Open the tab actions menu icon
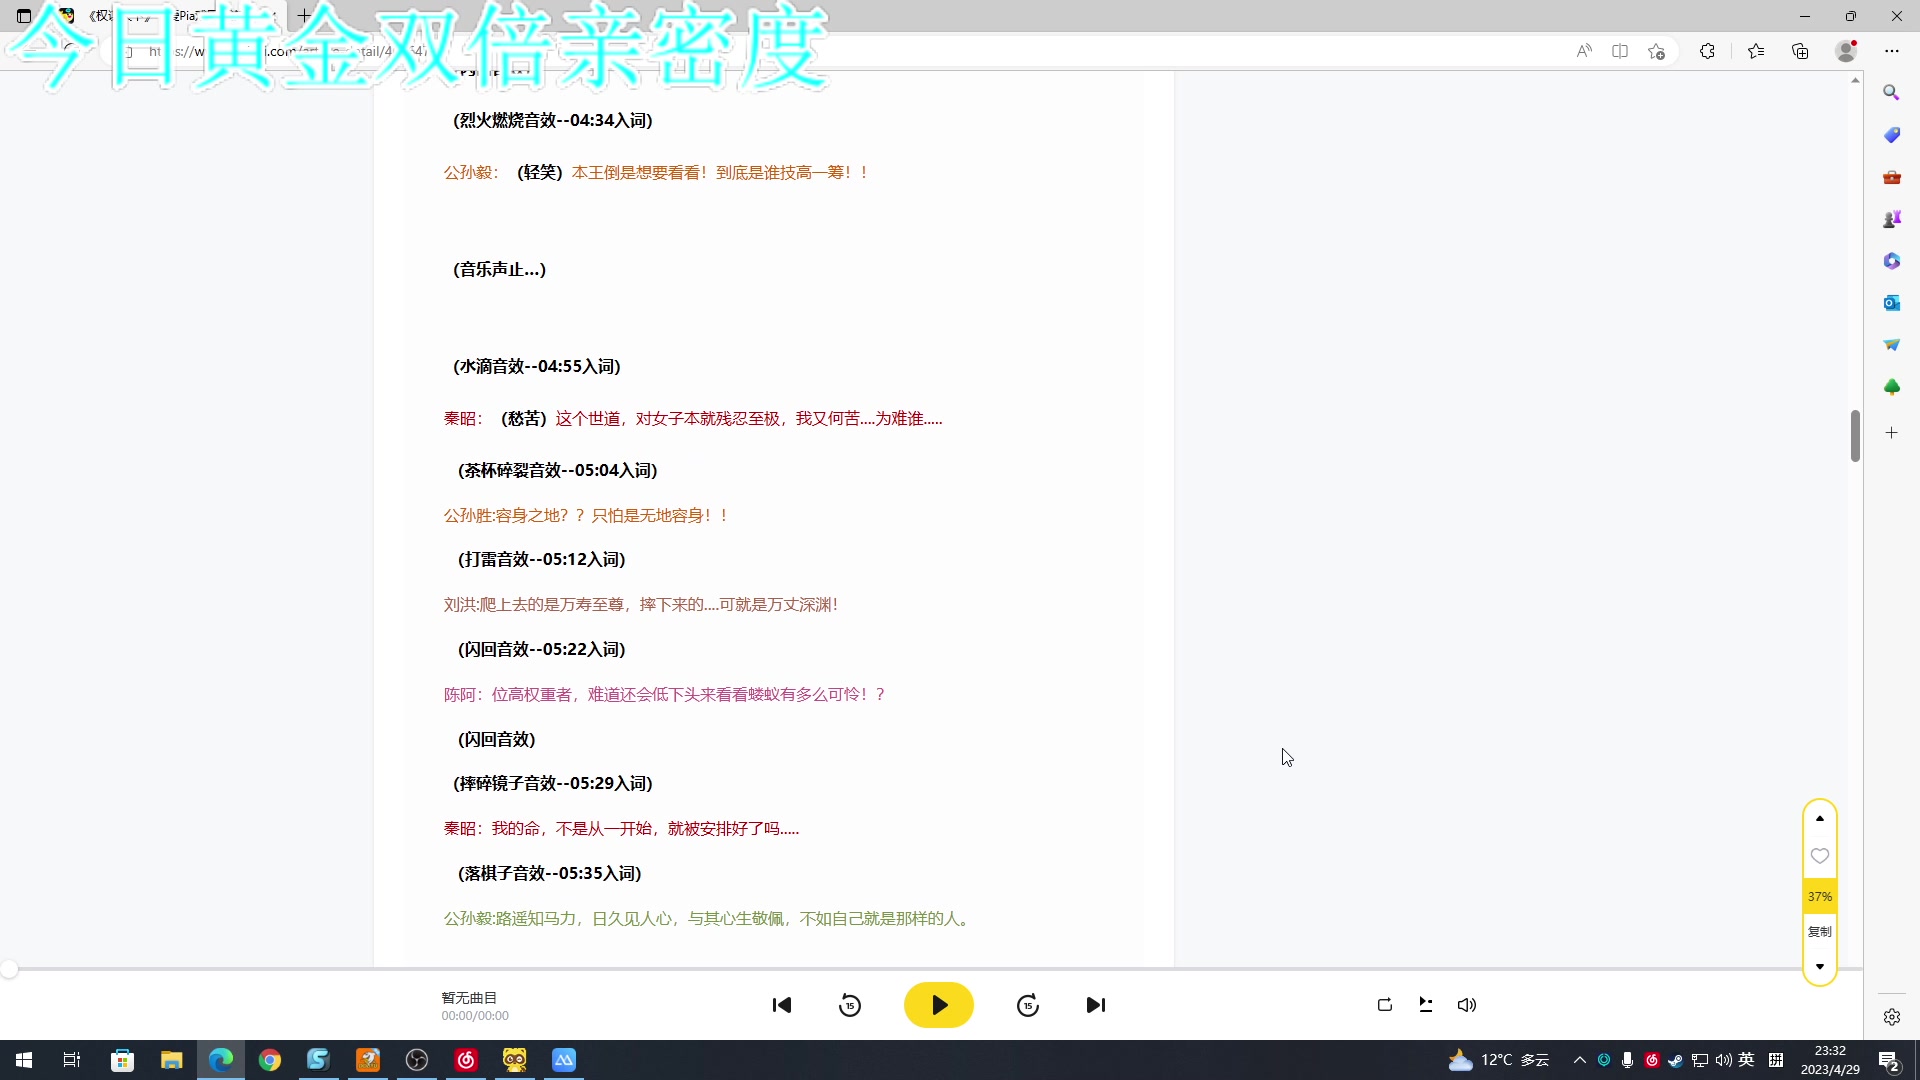Viewport: 1920px width, 1080px height. coord(24,16)
